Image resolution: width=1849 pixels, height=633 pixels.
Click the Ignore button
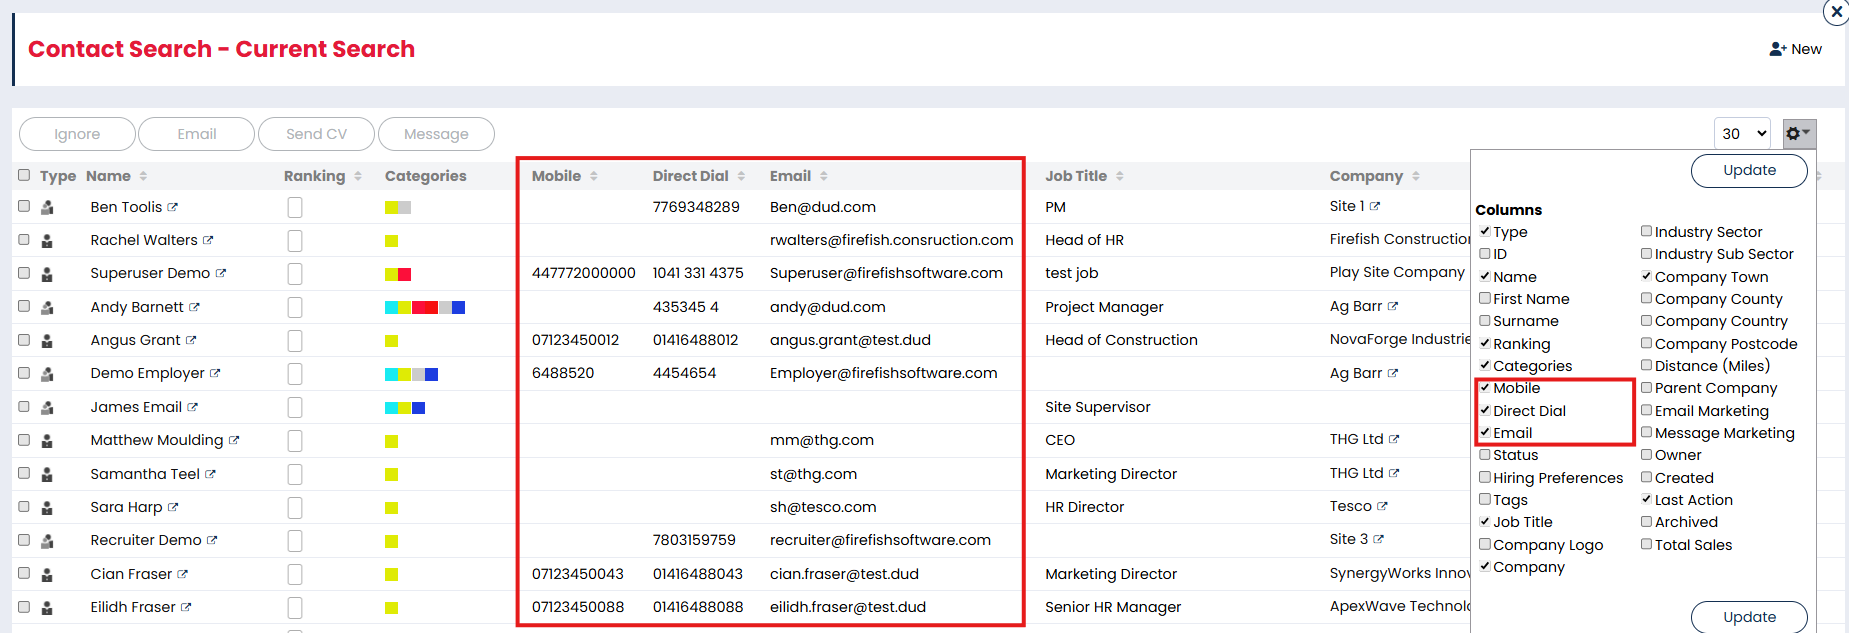click(77, 134)
